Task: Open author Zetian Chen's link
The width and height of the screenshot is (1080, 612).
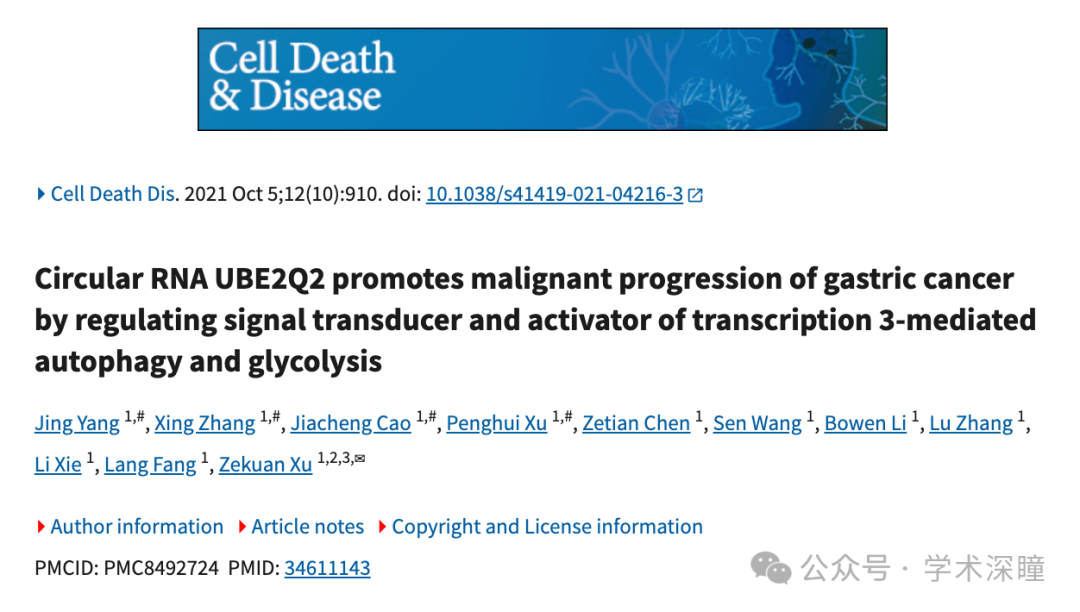Action: pos(636,423)
